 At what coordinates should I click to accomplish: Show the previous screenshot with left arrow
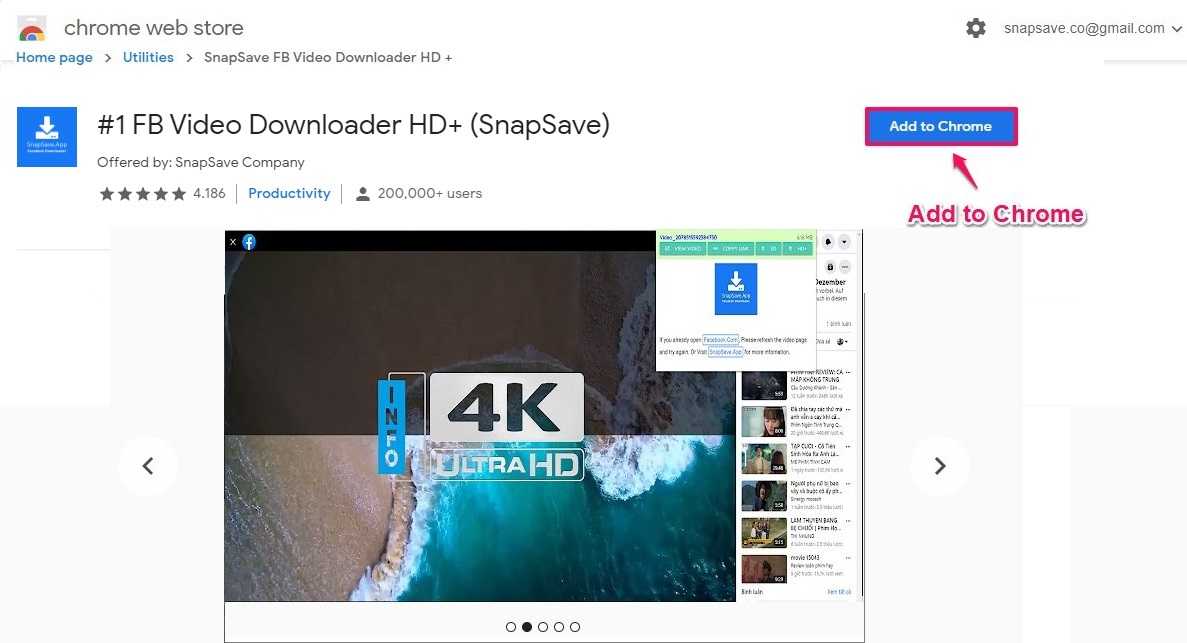pos(148,466)
